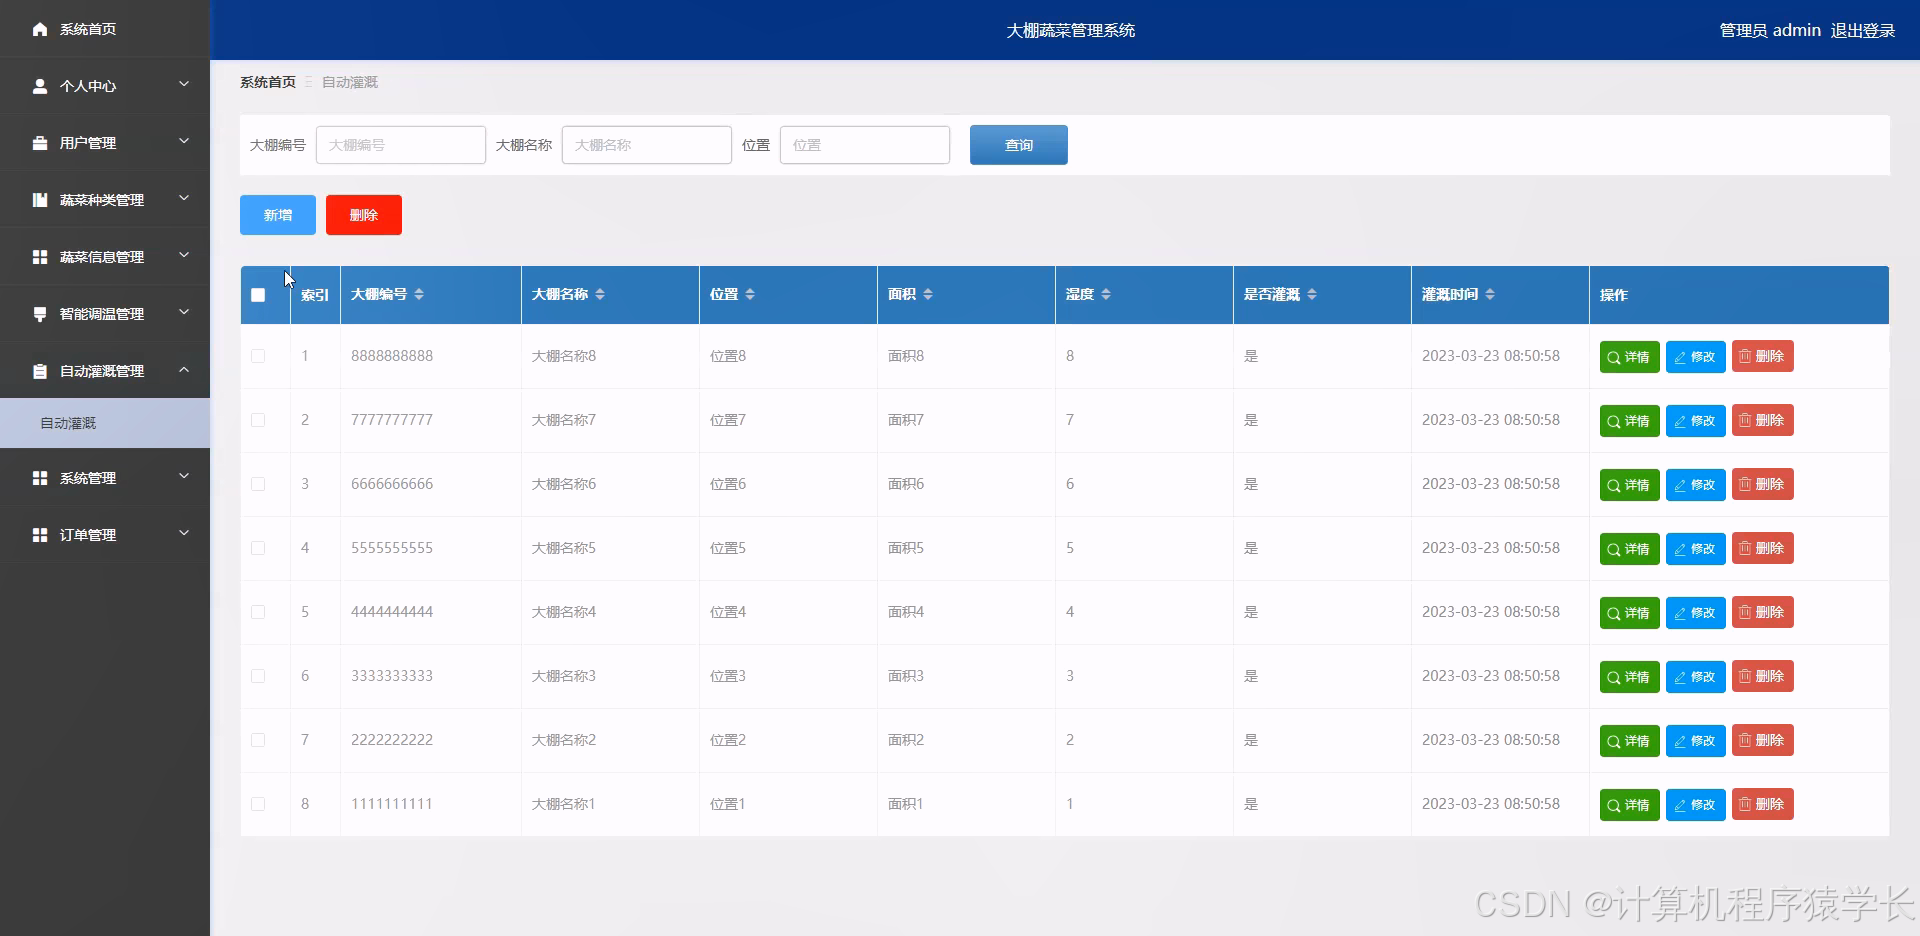Check the box for row 3333333333
Viewport: 1920px width, 936px height.
258,676
